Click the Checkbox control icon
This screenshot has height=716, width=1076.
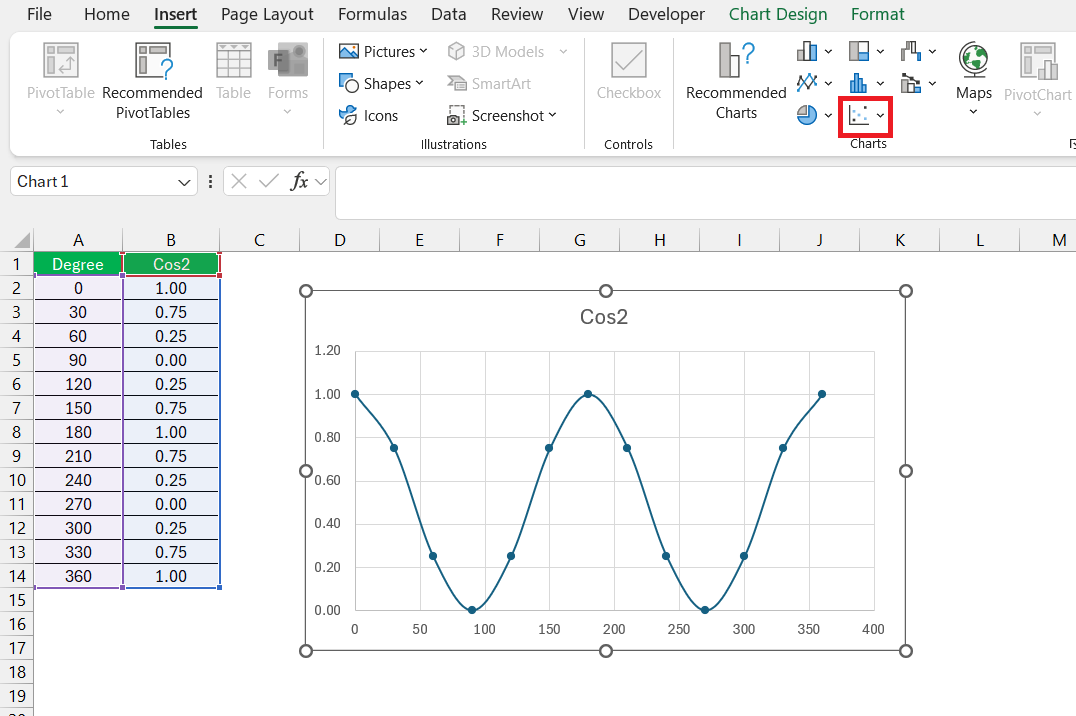coord(629,60)
